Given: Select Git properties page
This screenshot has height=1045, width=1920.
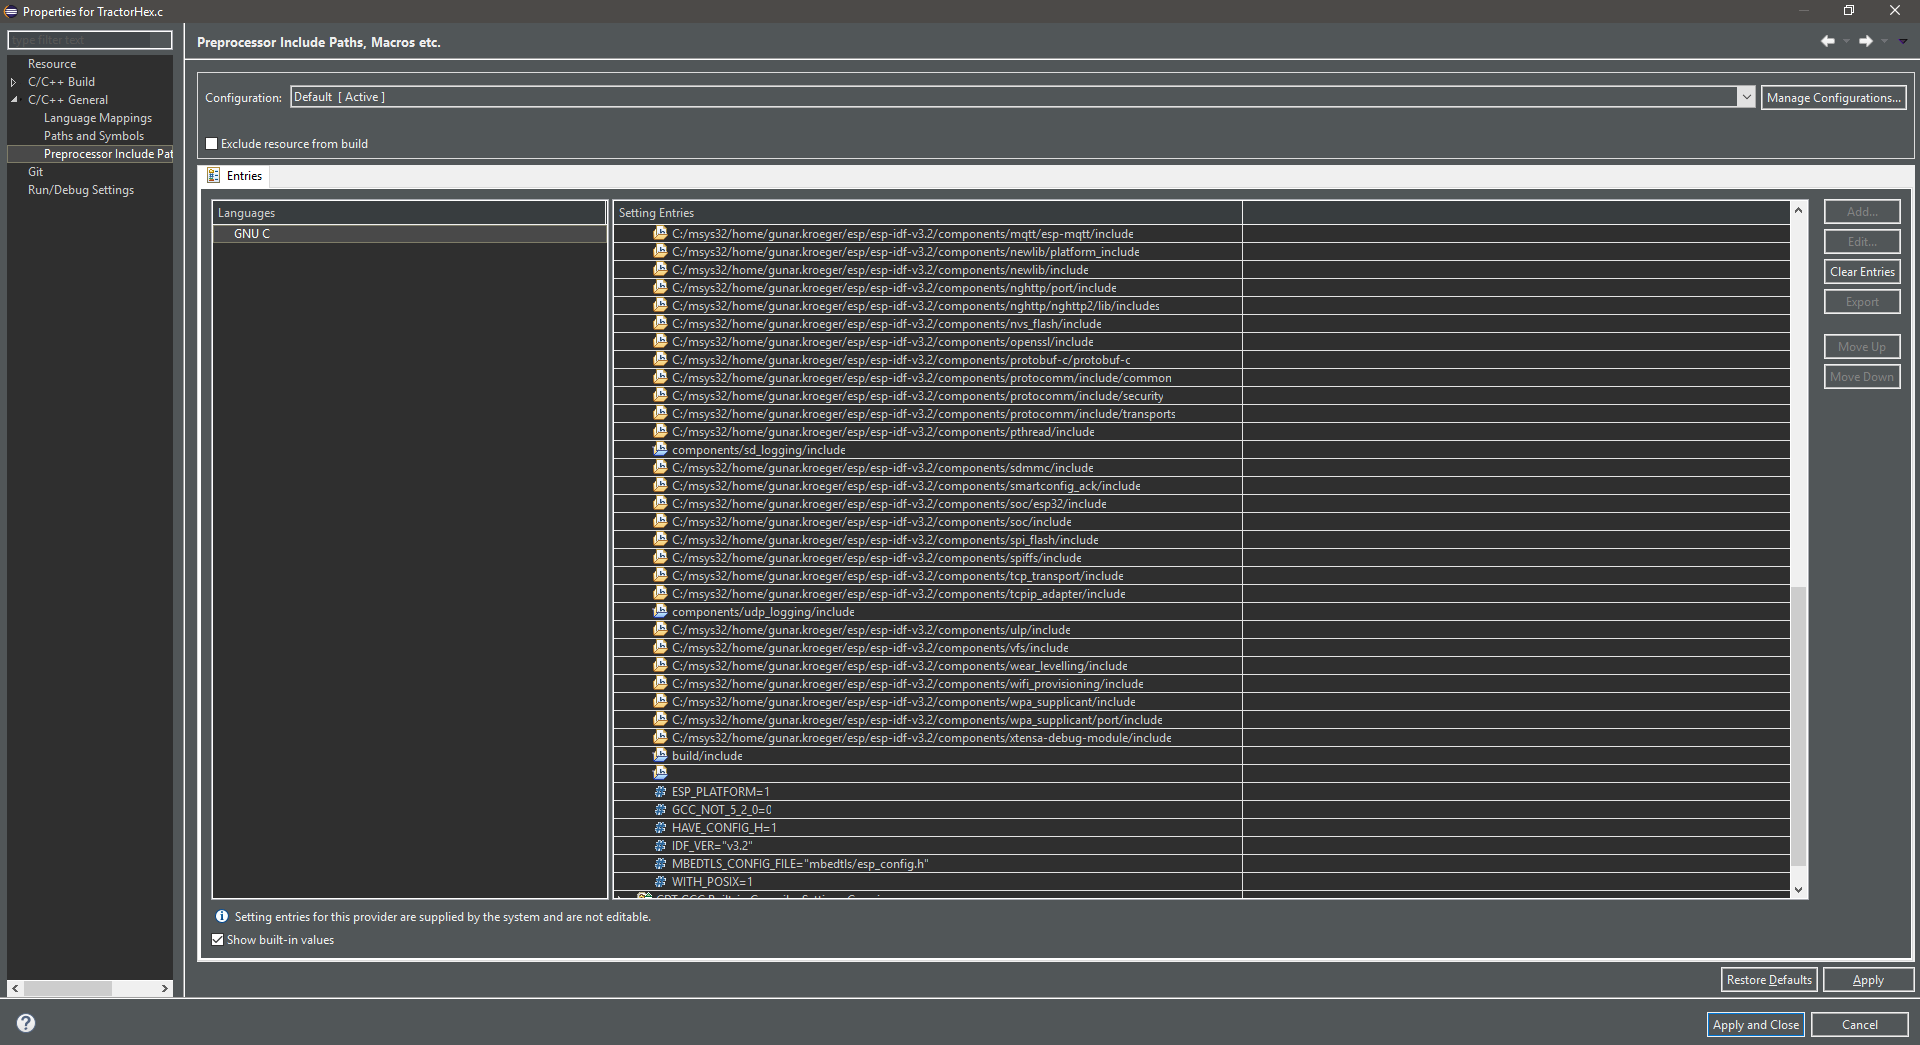Looking at the screenshot, I should point(36,172).
